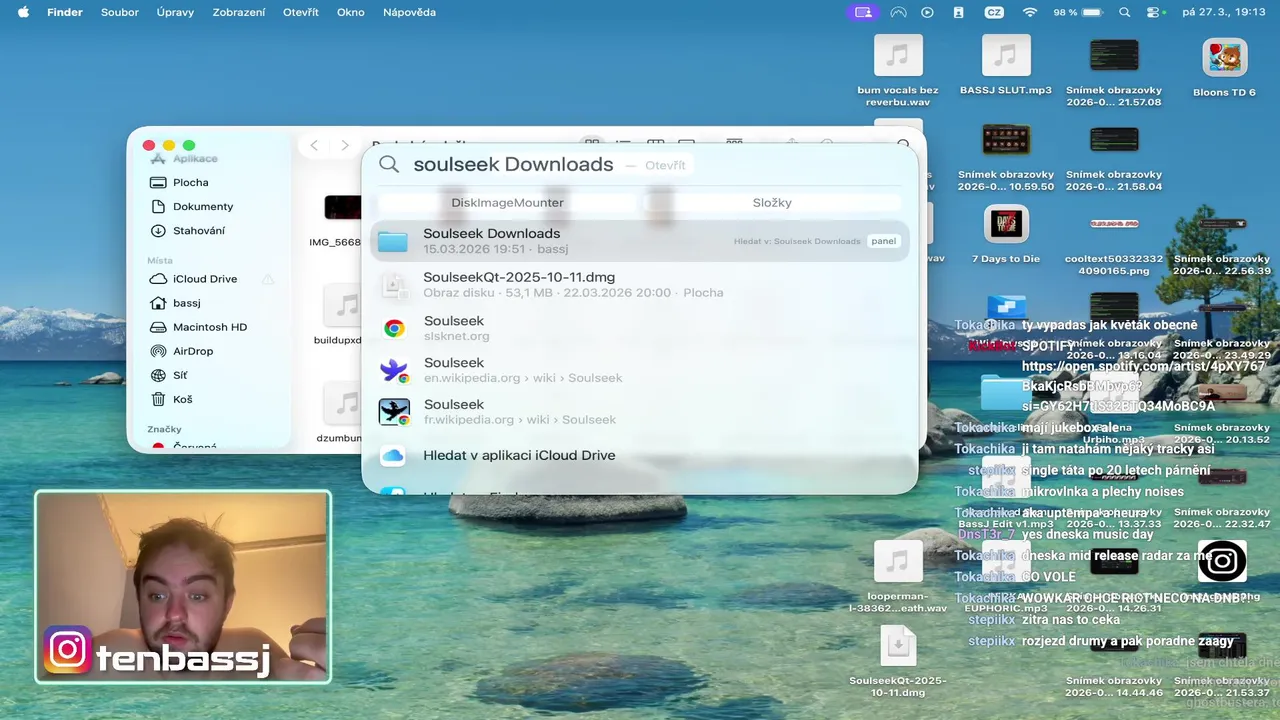Select 7 Days to Die desktop icon
Screen dimensions: 1280x720
1006,225
